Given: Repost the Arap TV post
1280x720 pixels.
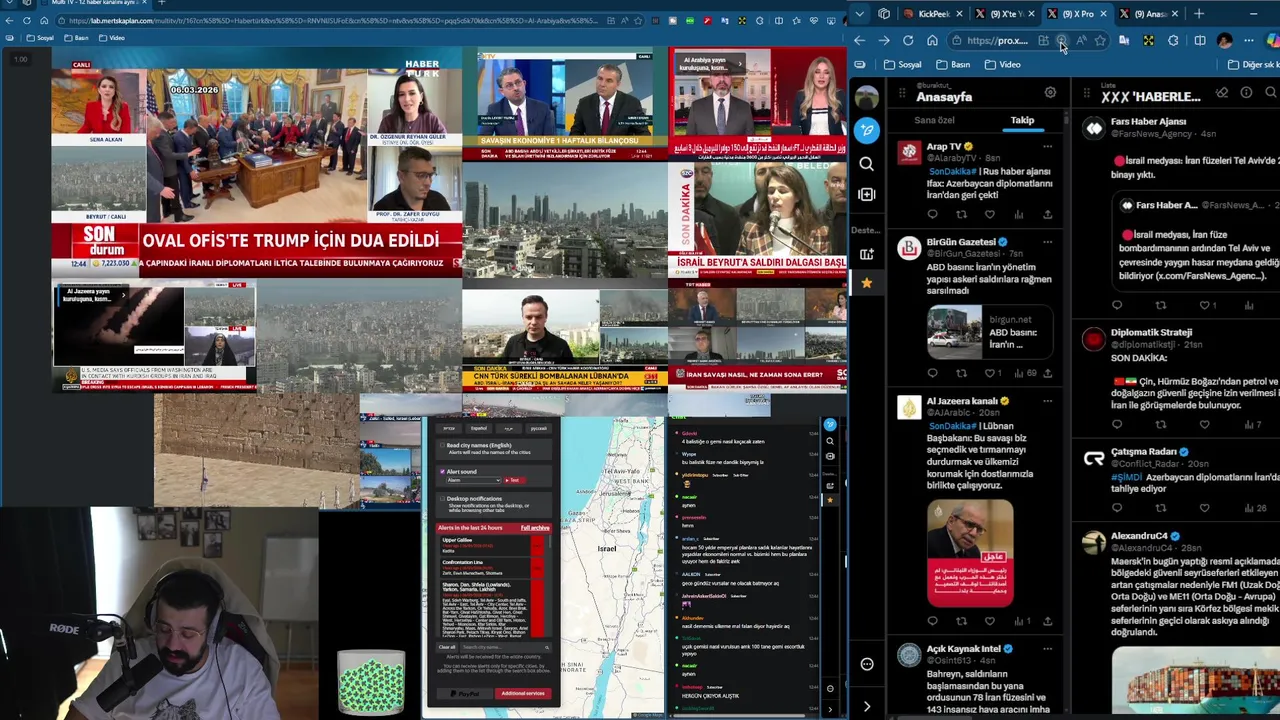Looking at the screenshot, I should coord(961,214).
